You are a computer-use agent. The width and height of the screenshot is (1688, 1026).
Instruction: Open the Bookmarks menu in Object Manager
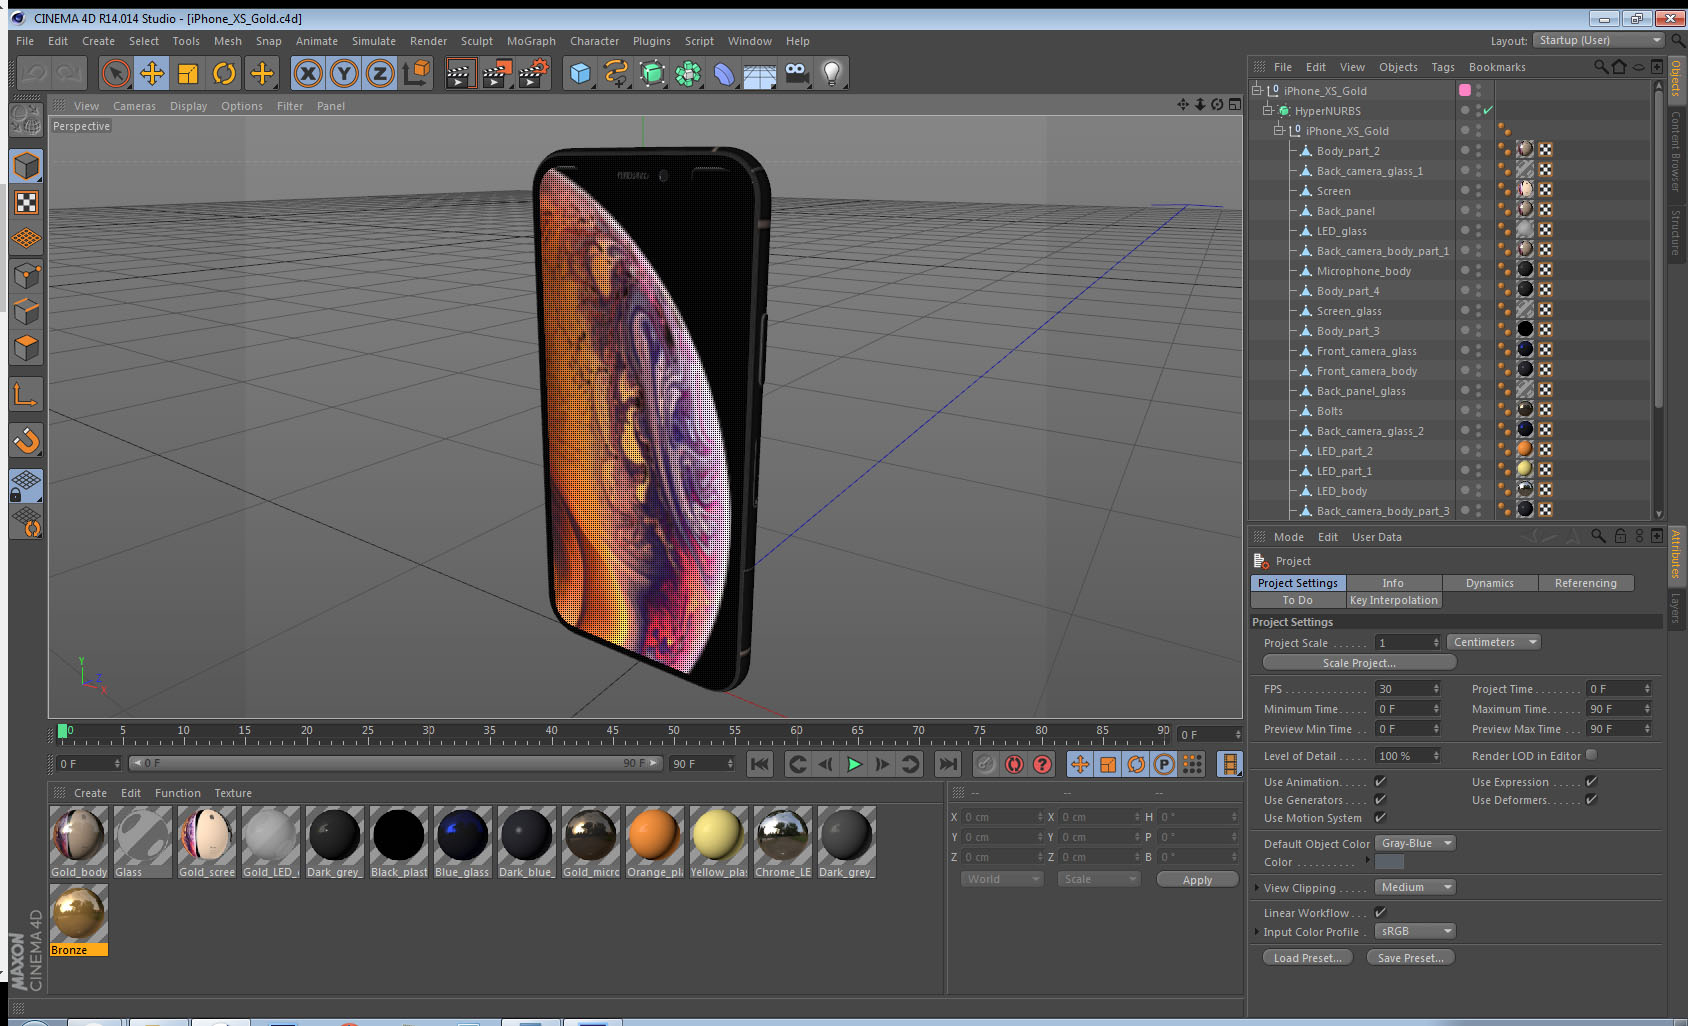click(x=1497, y=67)
